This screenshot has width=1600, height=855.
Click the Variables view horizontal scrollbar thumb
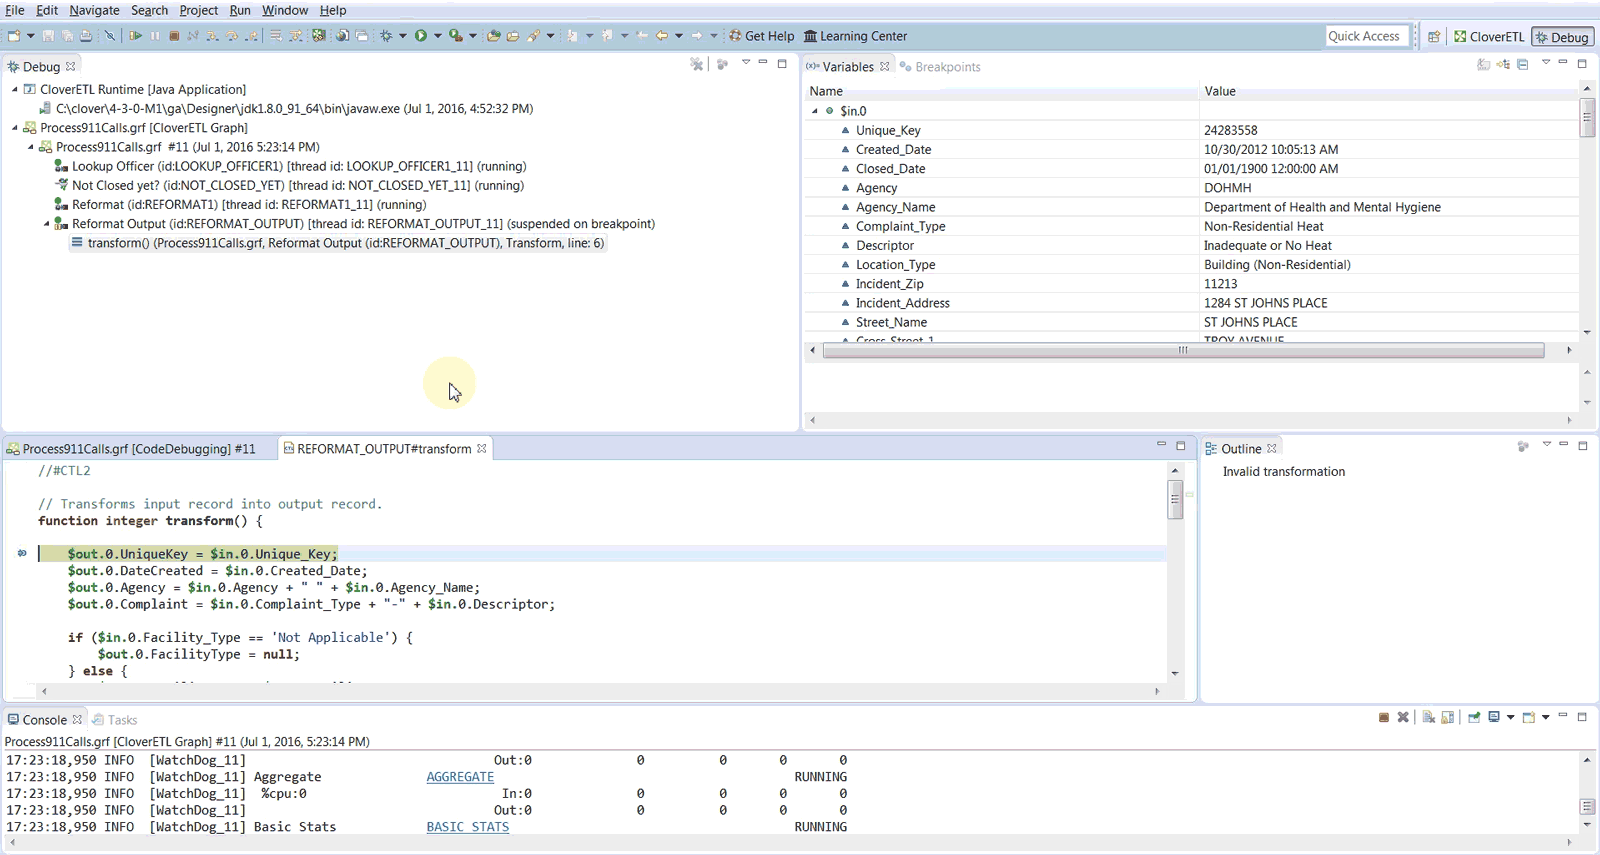click(1183, 350)
